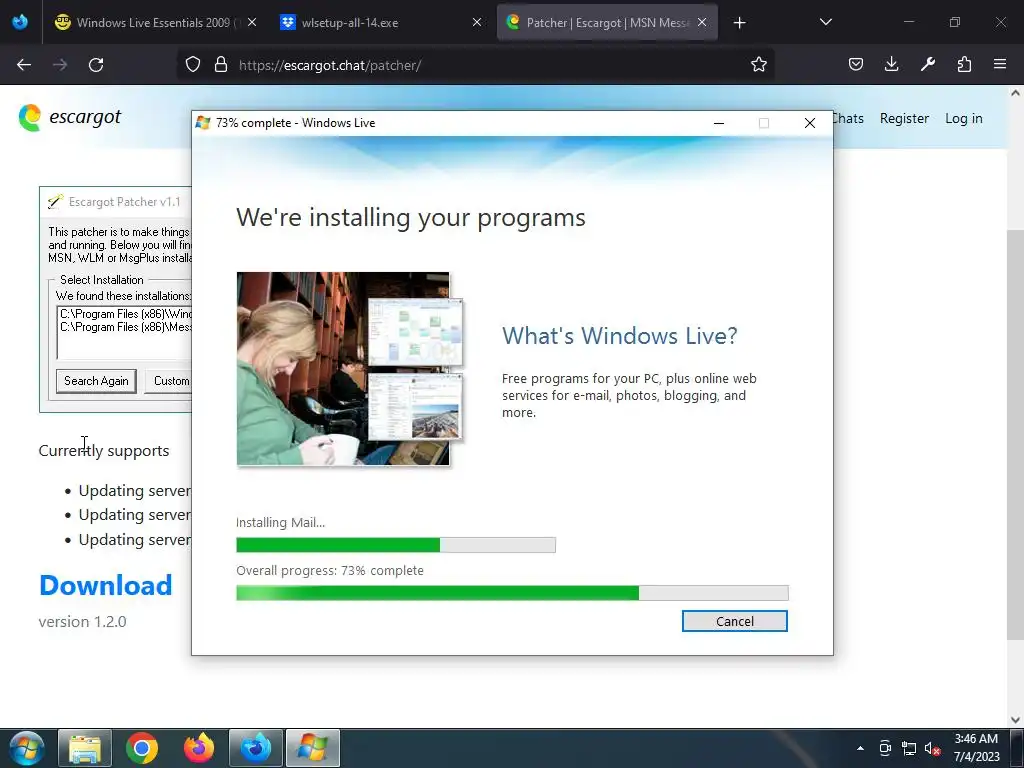Screen dimensions: 1024x768
Task: Switch to Windows Live installer taskbar button
Action: pyautogui.click(x=313, y=748)
